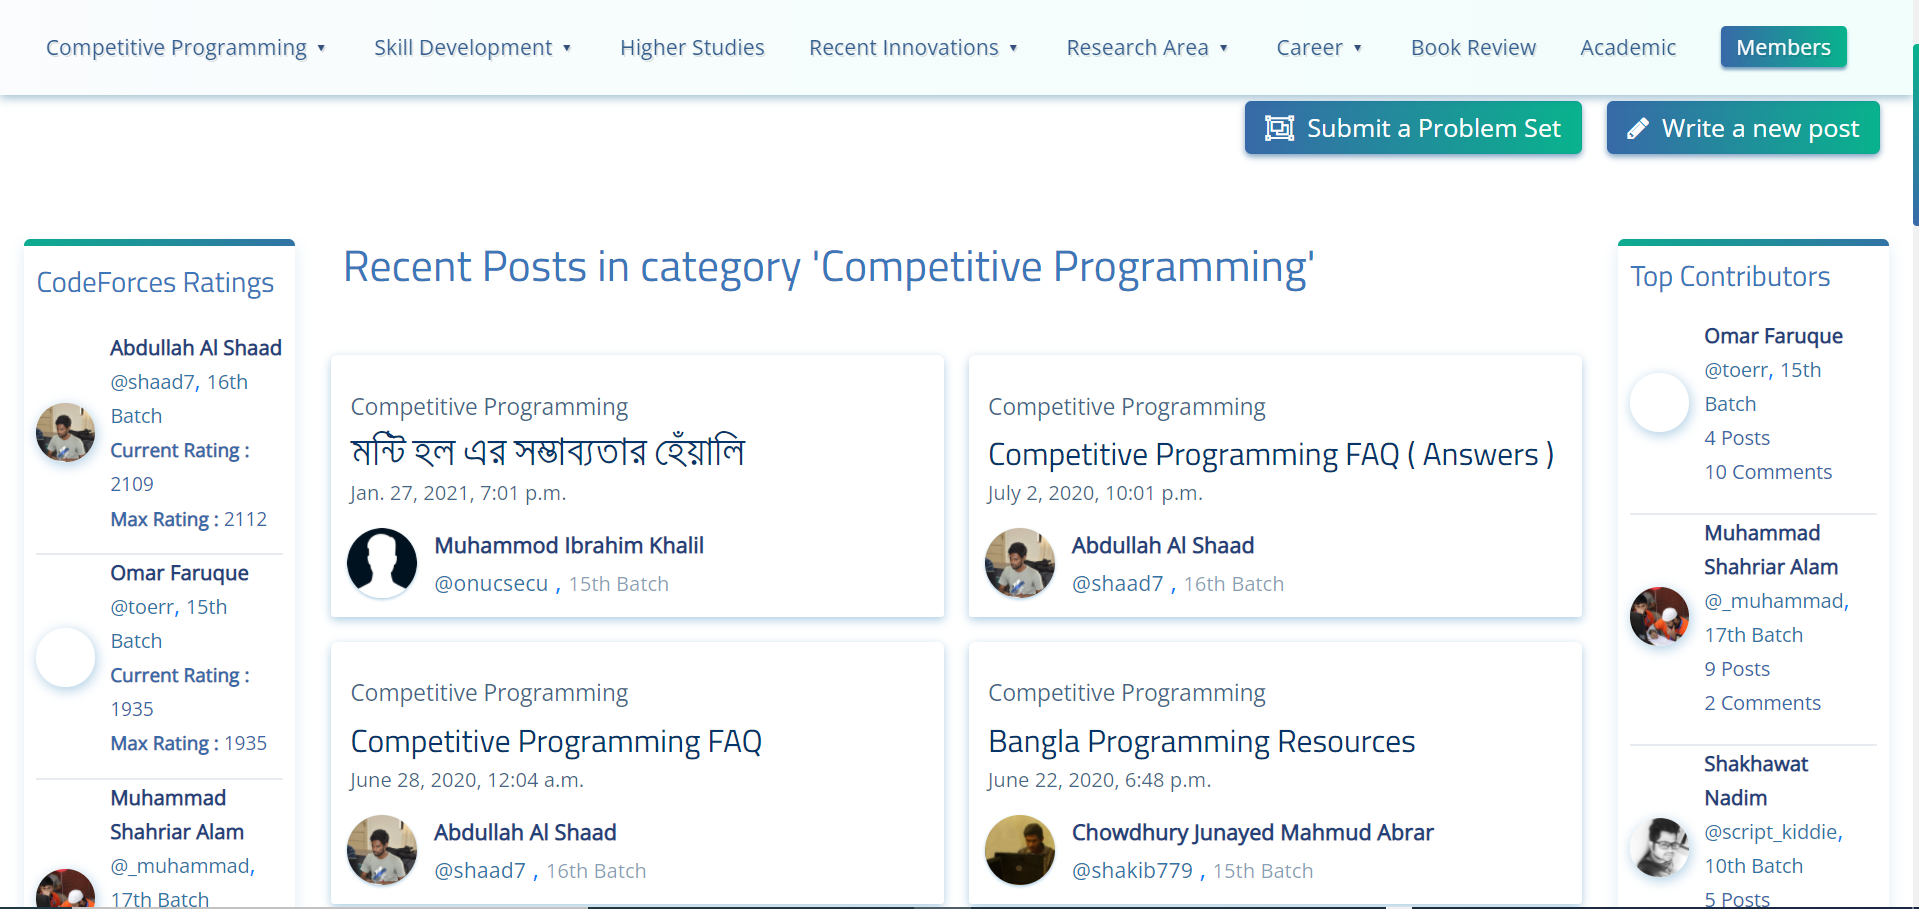This screenshot has width=1919, height=909.
Task: Click the pencil icon on Write a new post
Action: pos(1637,128)
